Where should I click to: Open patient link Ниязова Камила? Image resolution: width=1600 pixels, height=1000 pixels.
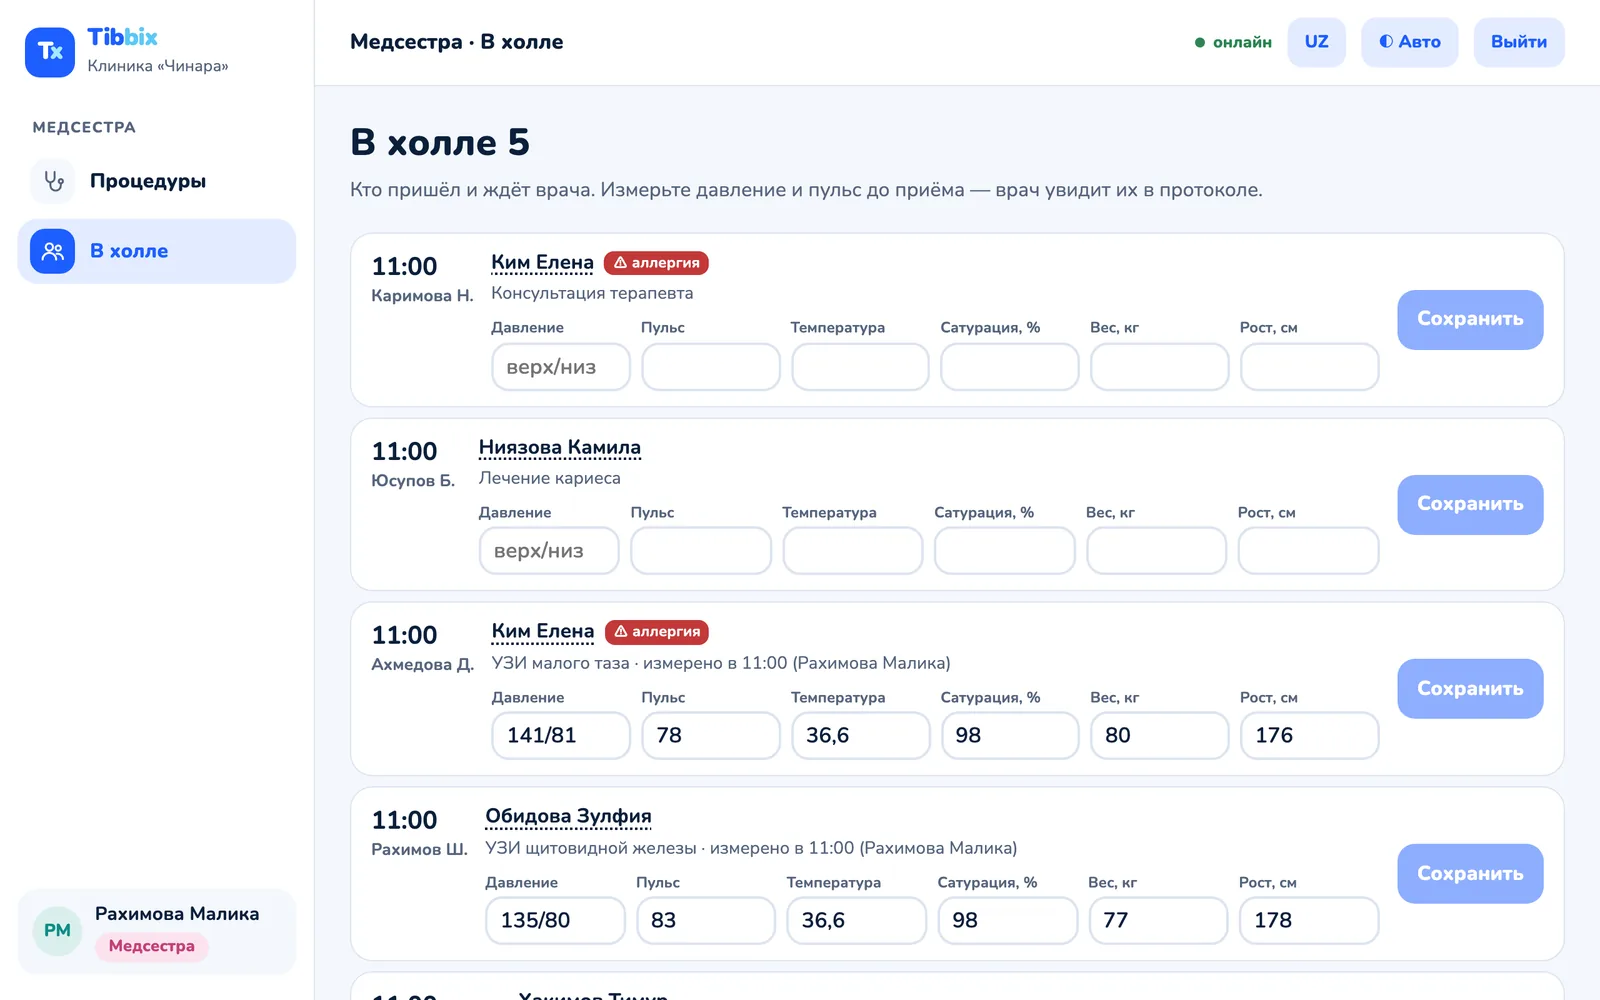(560, 448)
